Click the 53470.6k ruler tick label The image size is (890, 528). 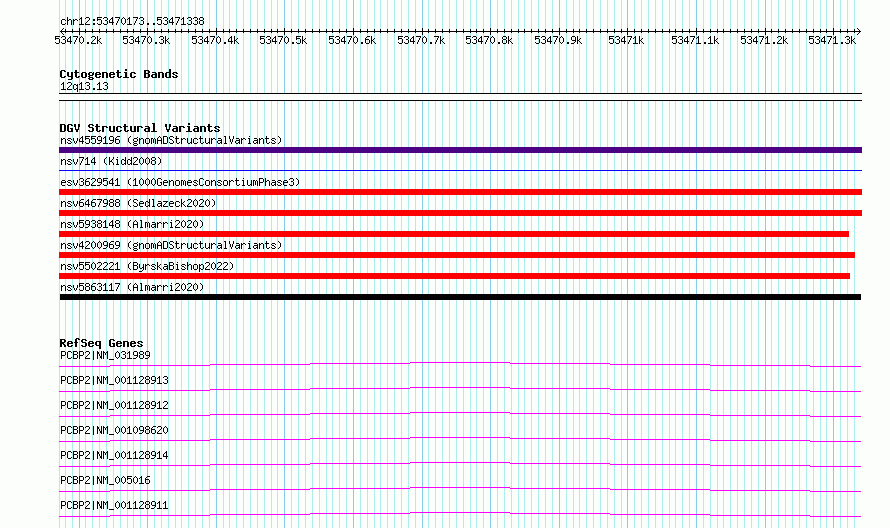(x=352, y=40)
